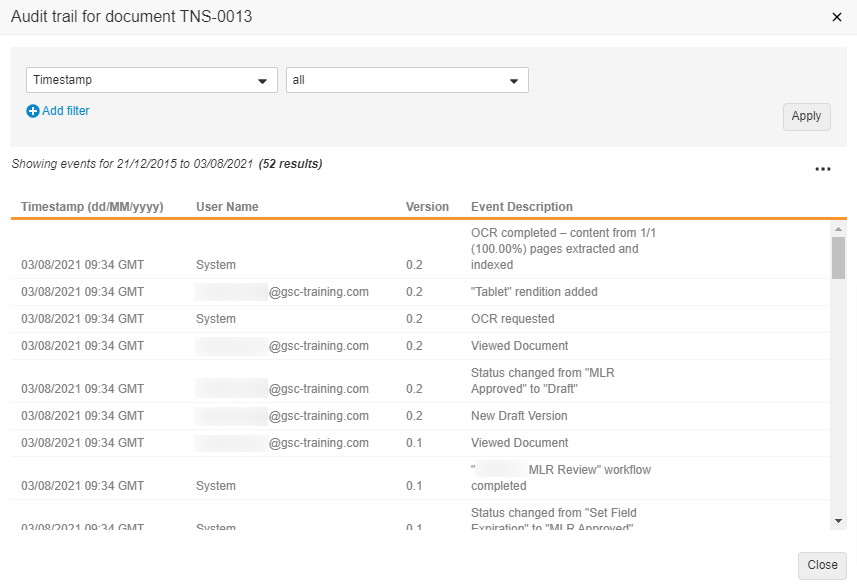This screenshot has height=585, width=857.
Task: Close the audit trail dialog with X
Action: [x=836, y=17]
